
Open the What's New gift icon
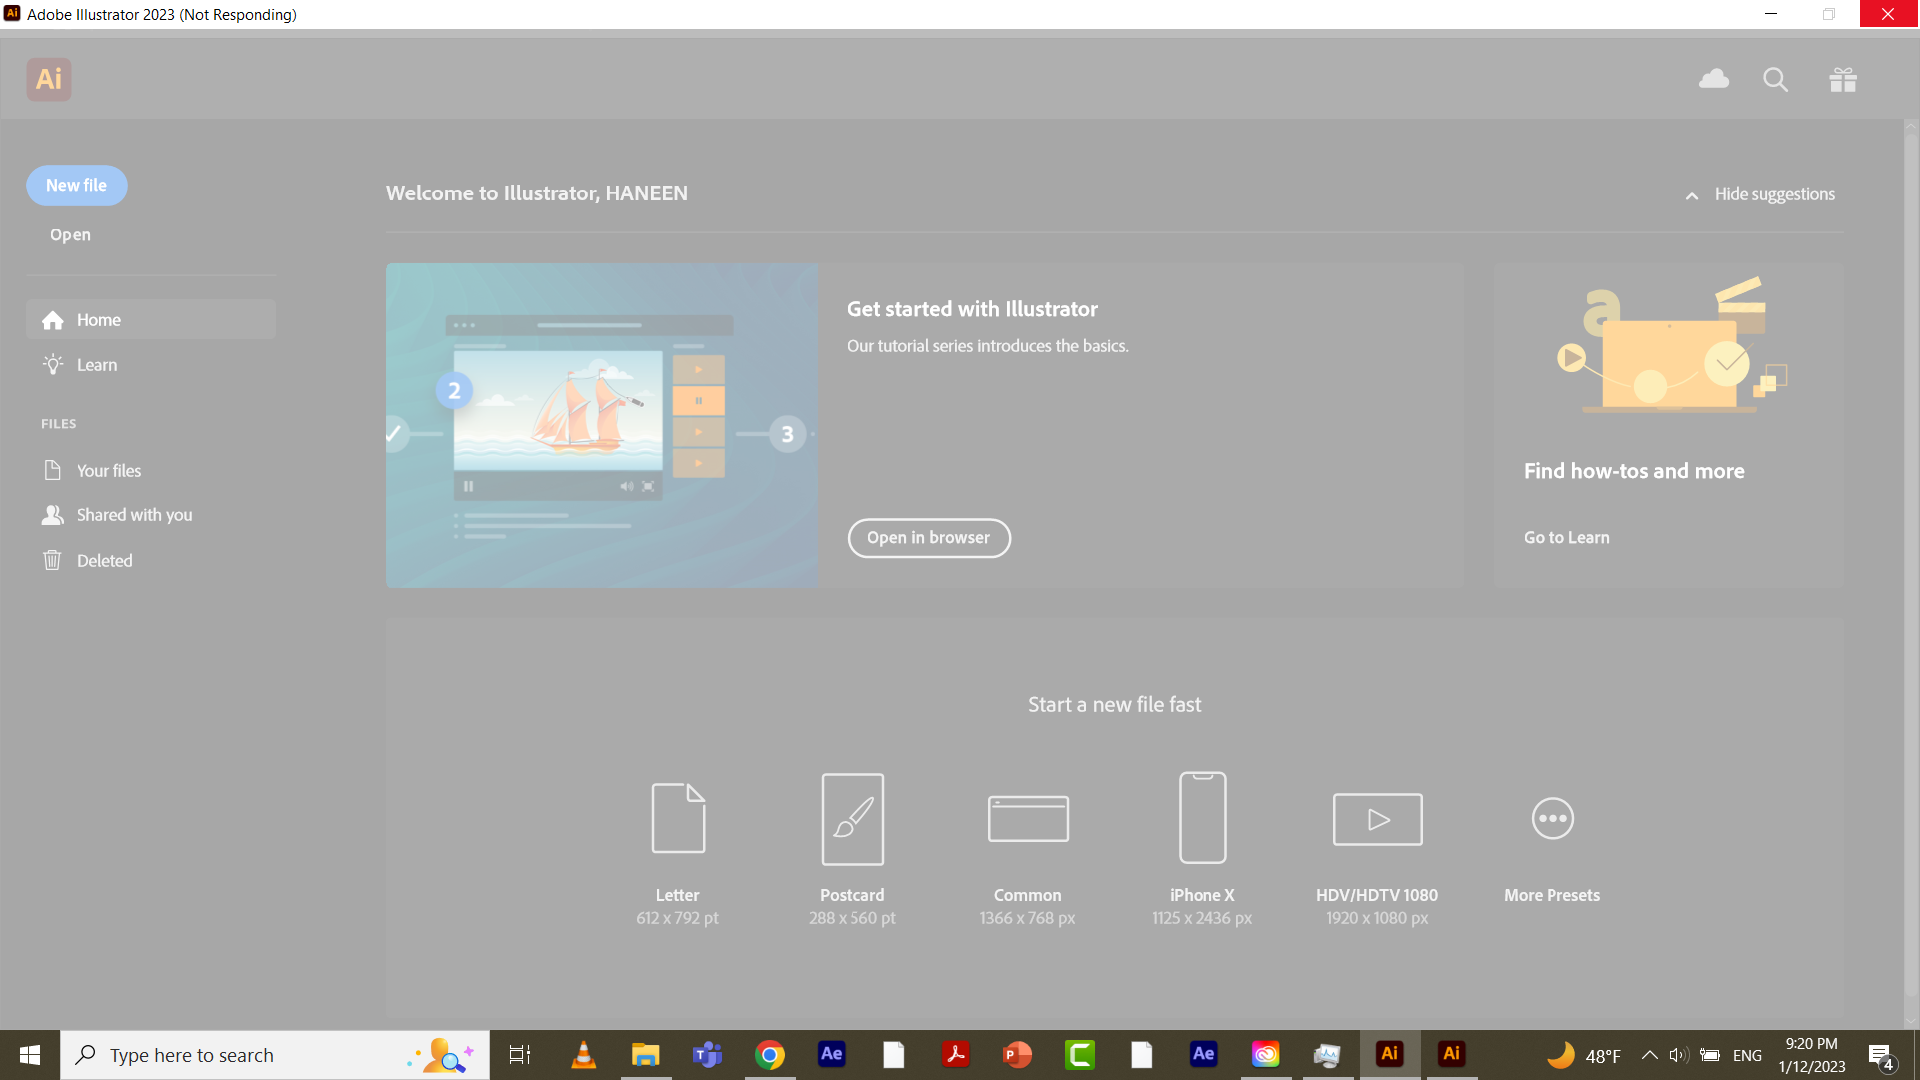coord(1843,80)
